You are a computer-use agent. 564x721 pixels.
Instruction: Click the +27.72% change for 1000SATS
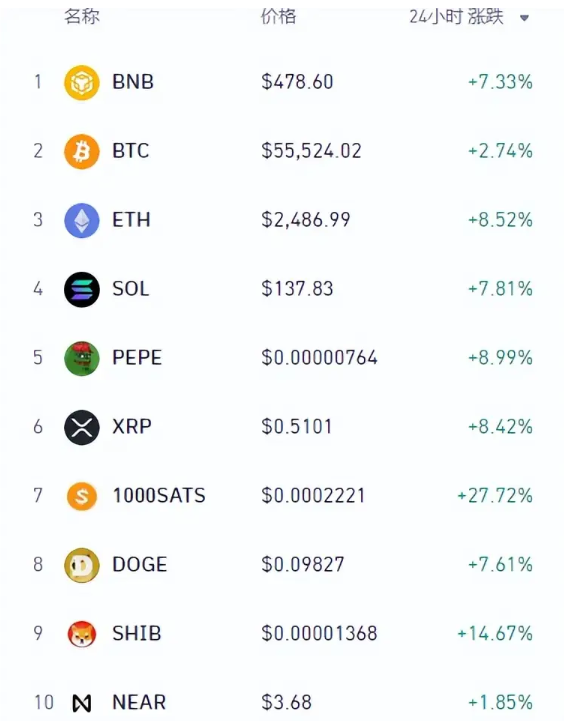click(x=495, y=496)
